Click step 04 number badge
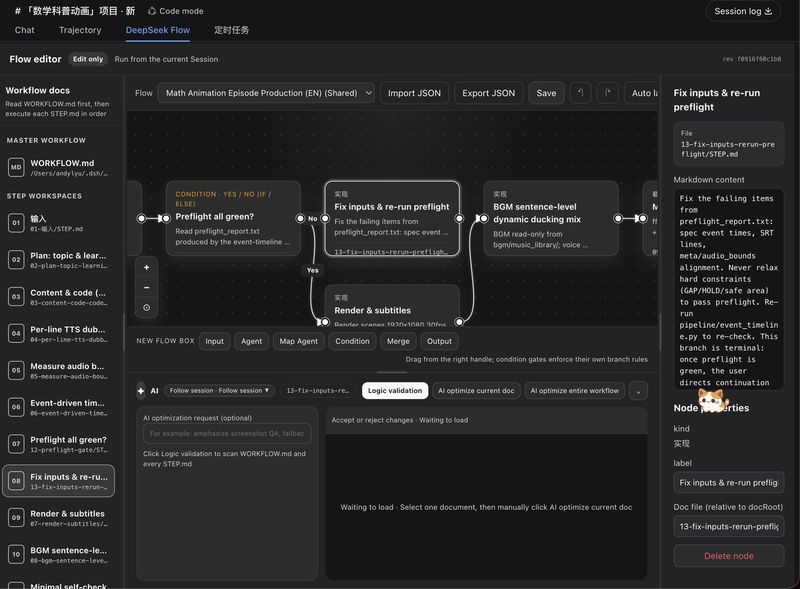This screenshot has width=800, height=589. pyautogui.click(x=16, y=333)
